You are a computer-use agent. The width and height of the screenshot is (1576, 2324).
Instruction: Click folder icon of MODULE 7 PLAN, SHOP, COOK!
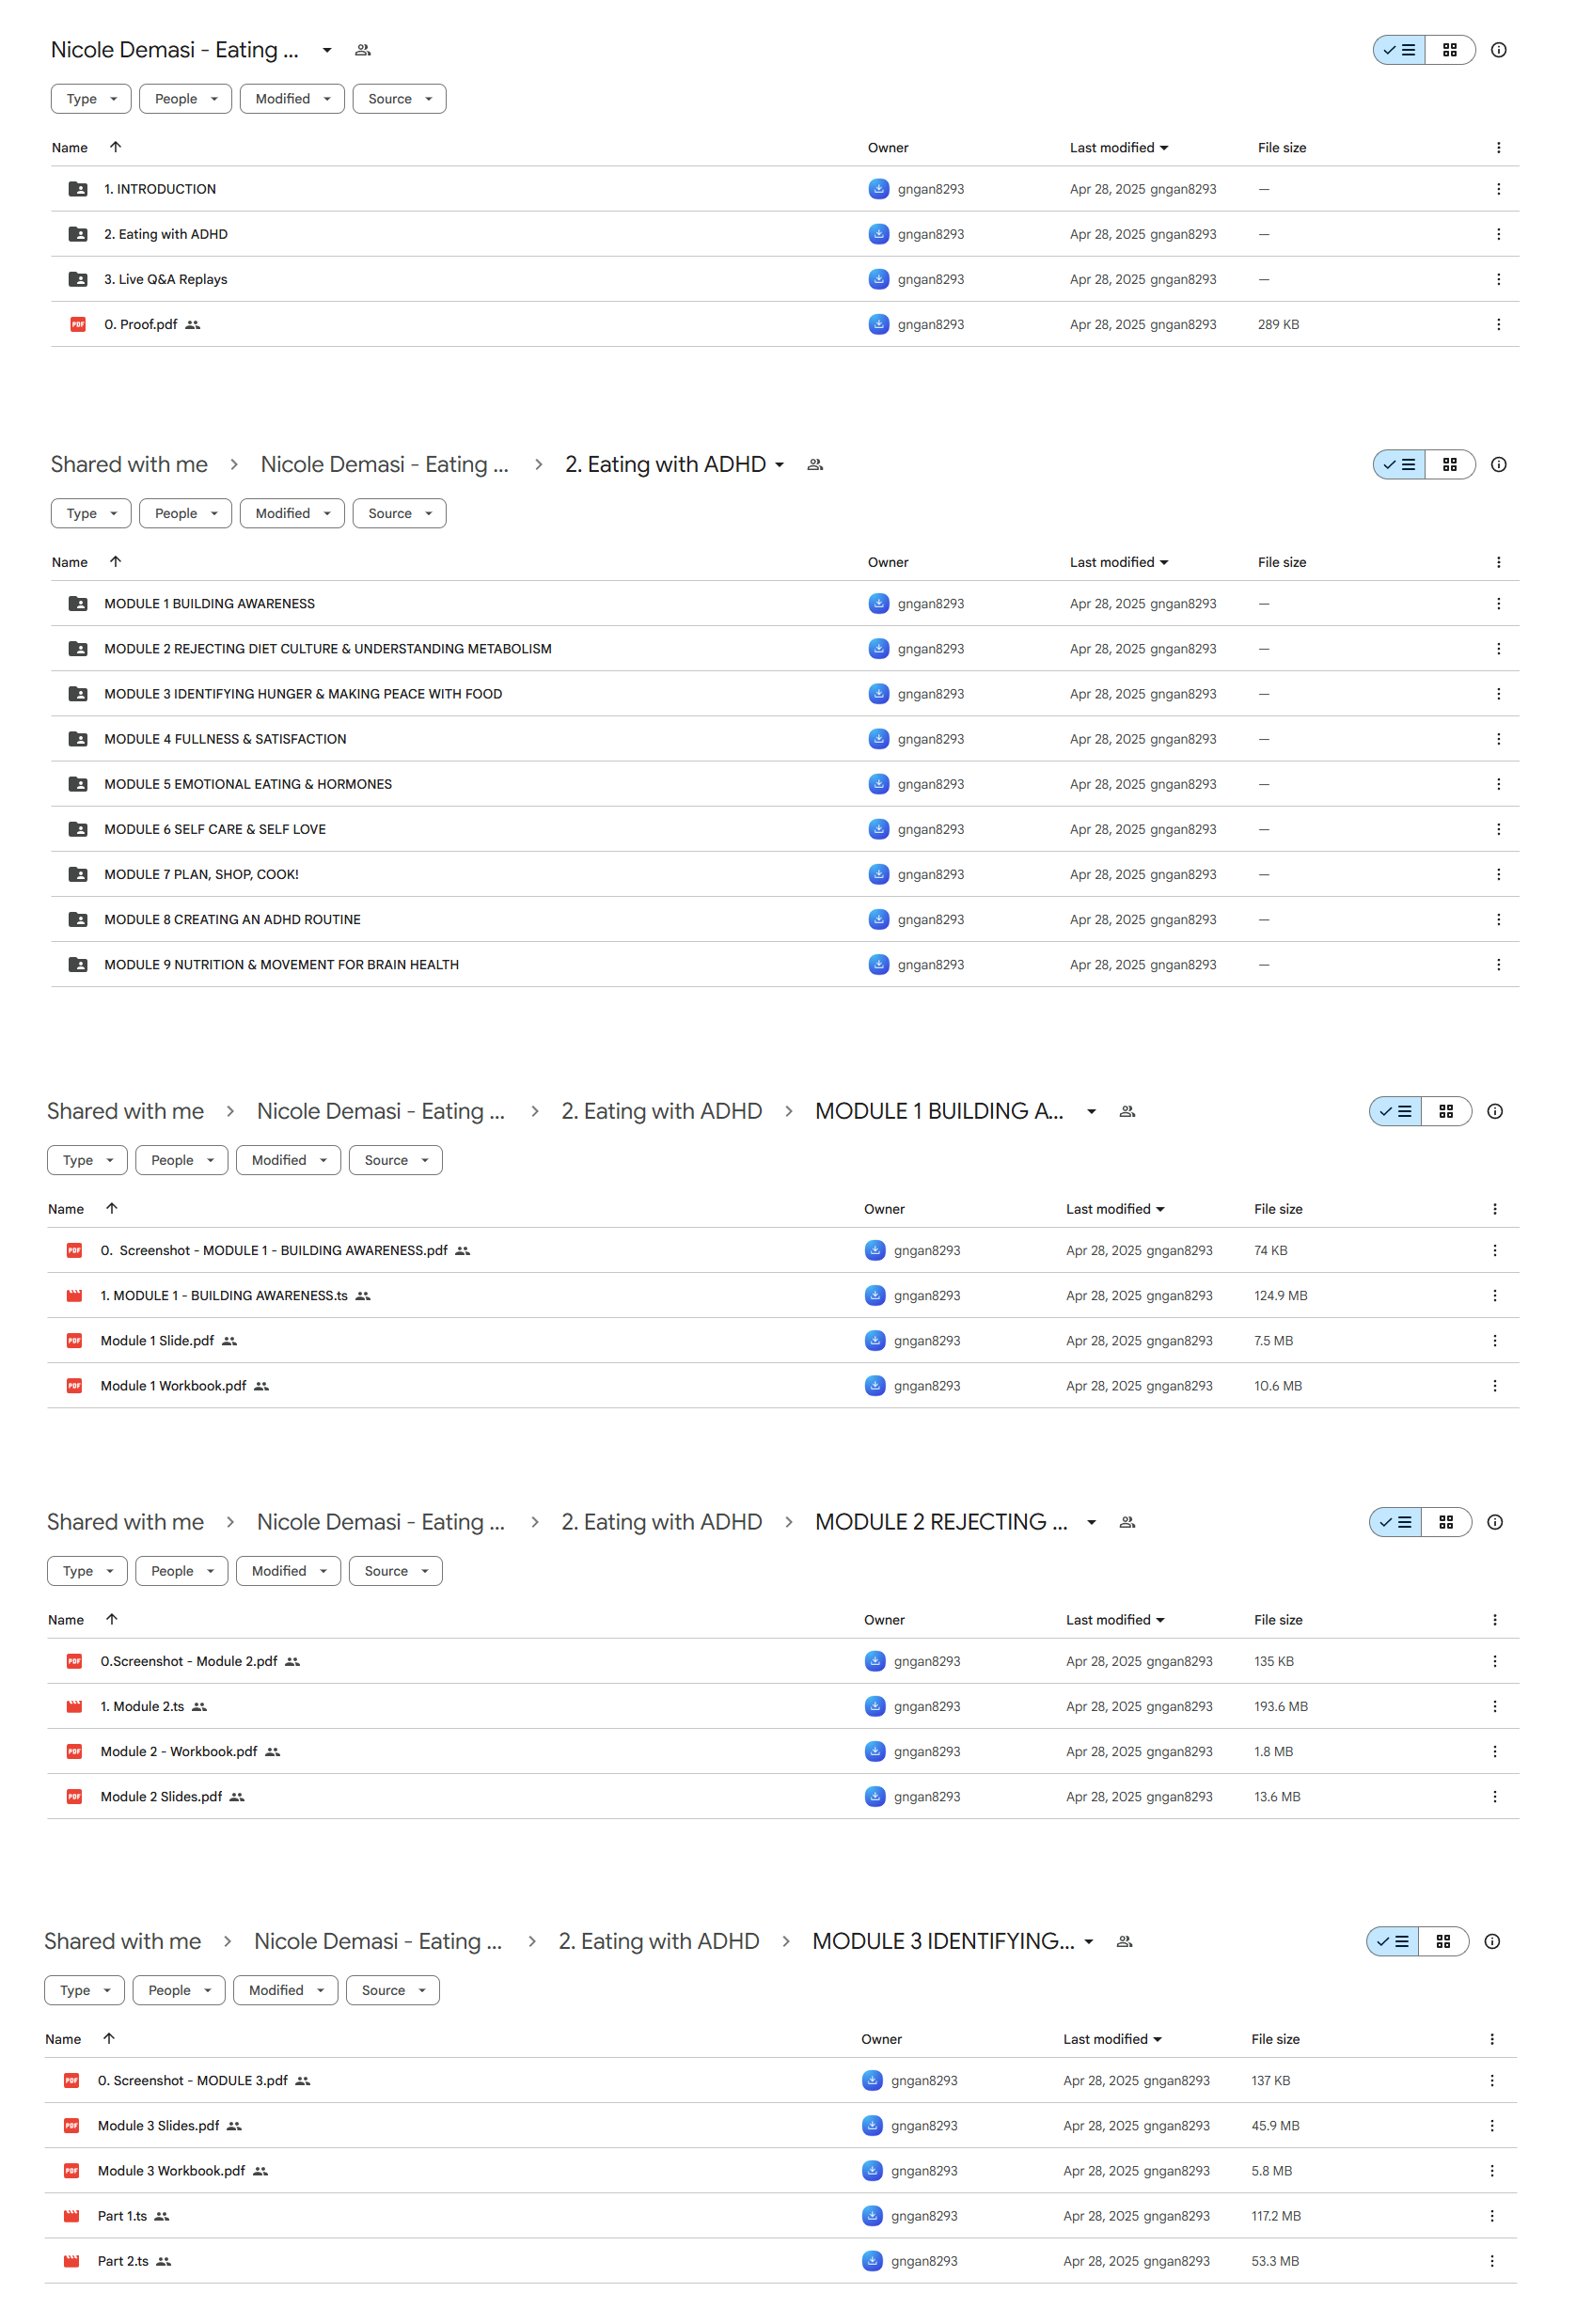pos(77,874)
